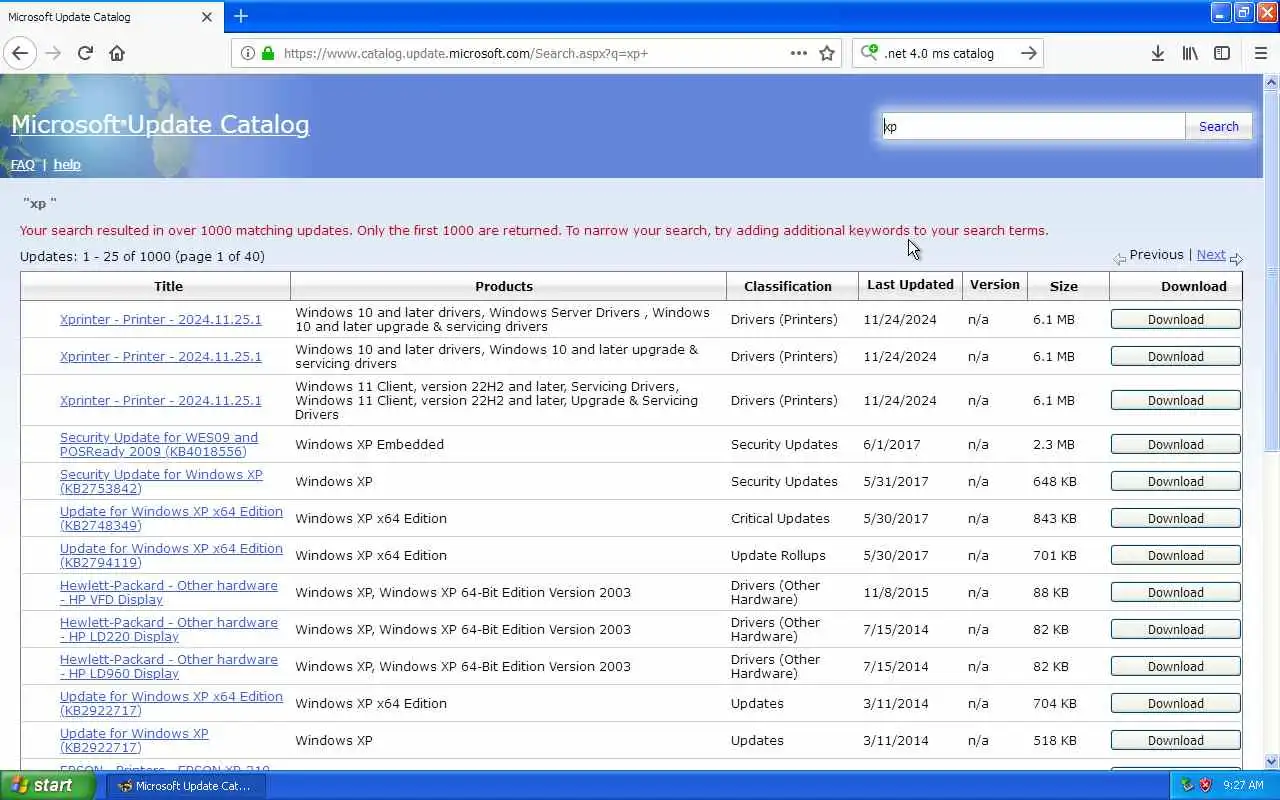Click the browser Forward arrow
1280x800 pixels.
pyautogui.click(x=53, y=53)
